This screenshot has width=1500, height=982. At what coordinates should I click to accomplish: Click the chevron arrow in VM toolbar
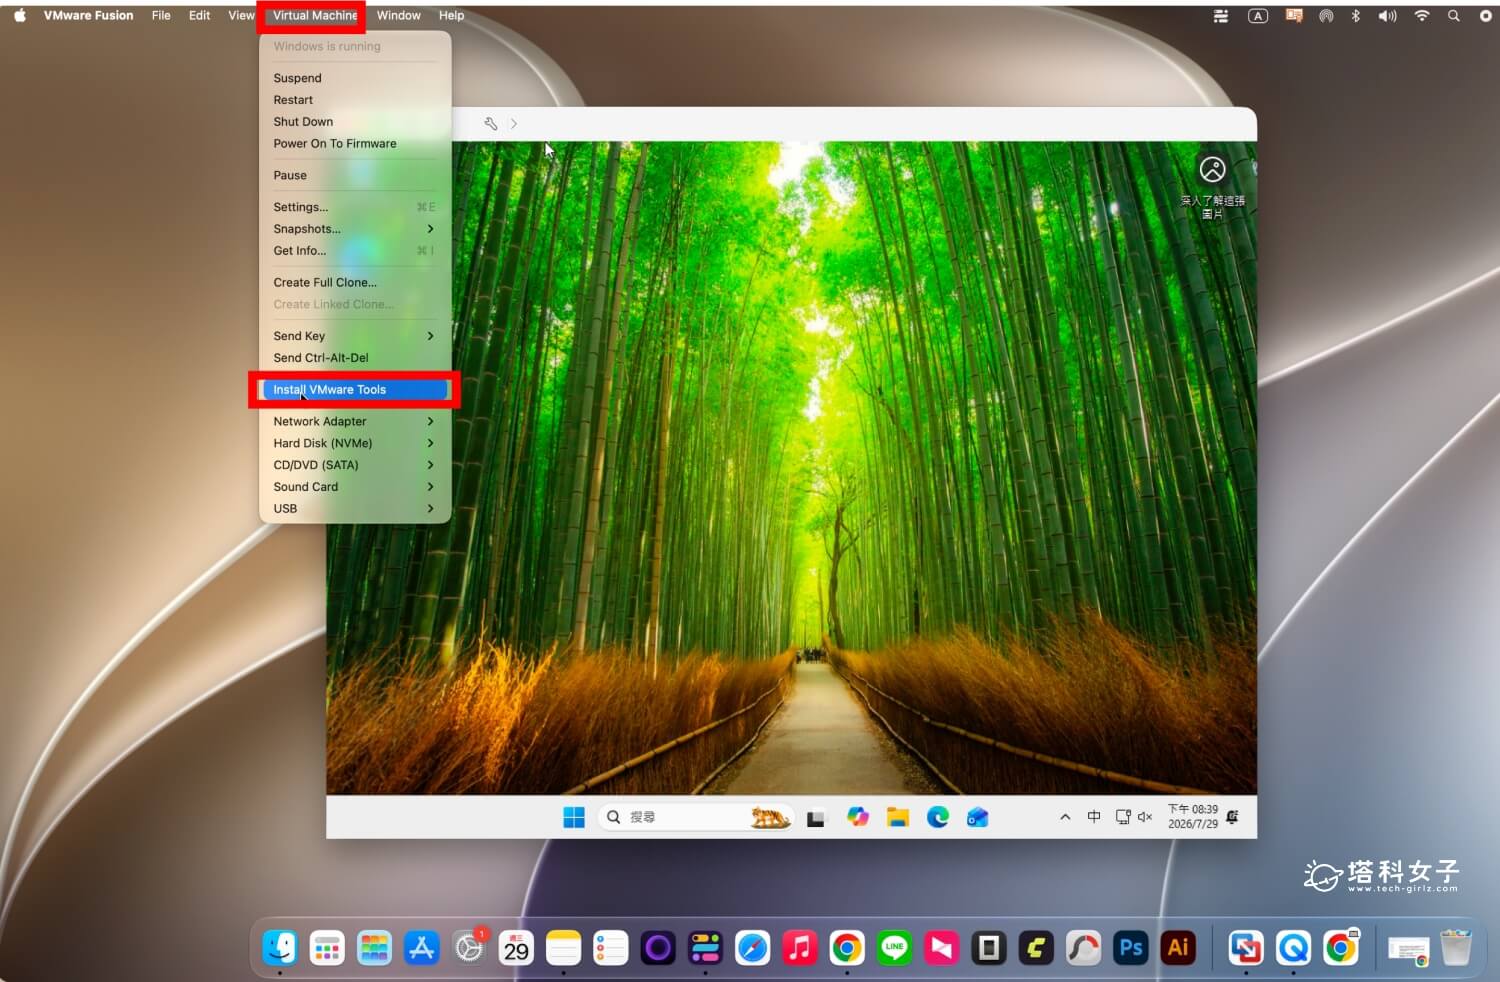point(514,124)
